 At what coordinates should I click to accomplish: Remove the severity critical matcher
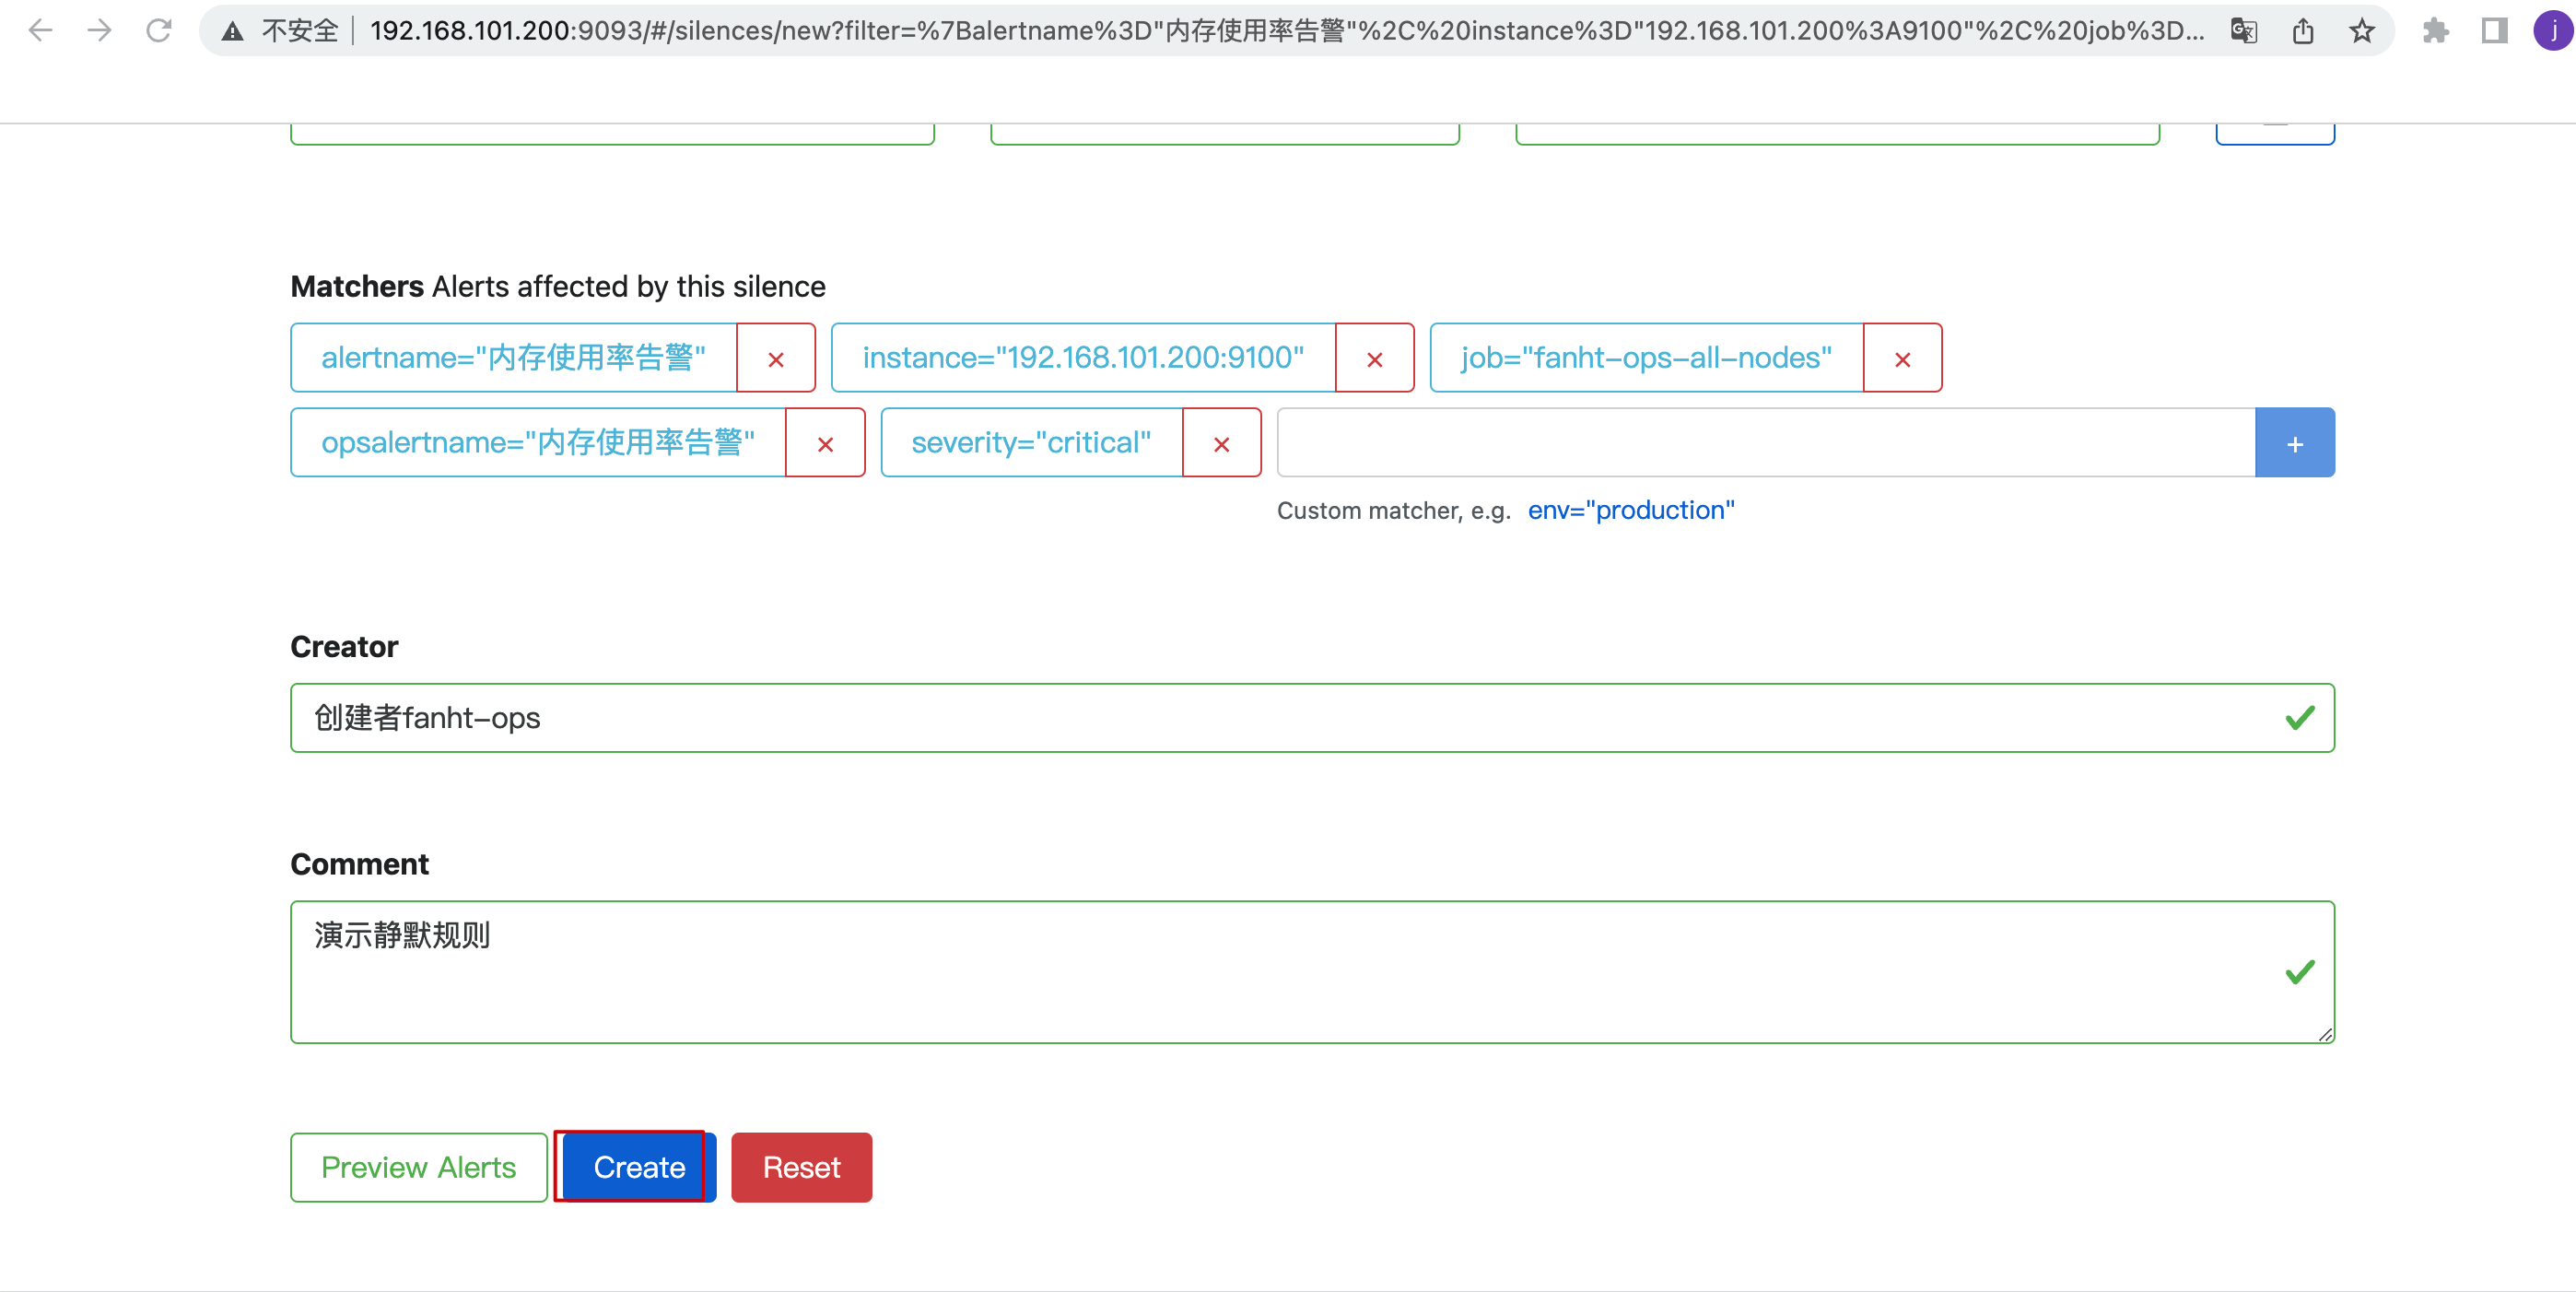pos(1222,443)
